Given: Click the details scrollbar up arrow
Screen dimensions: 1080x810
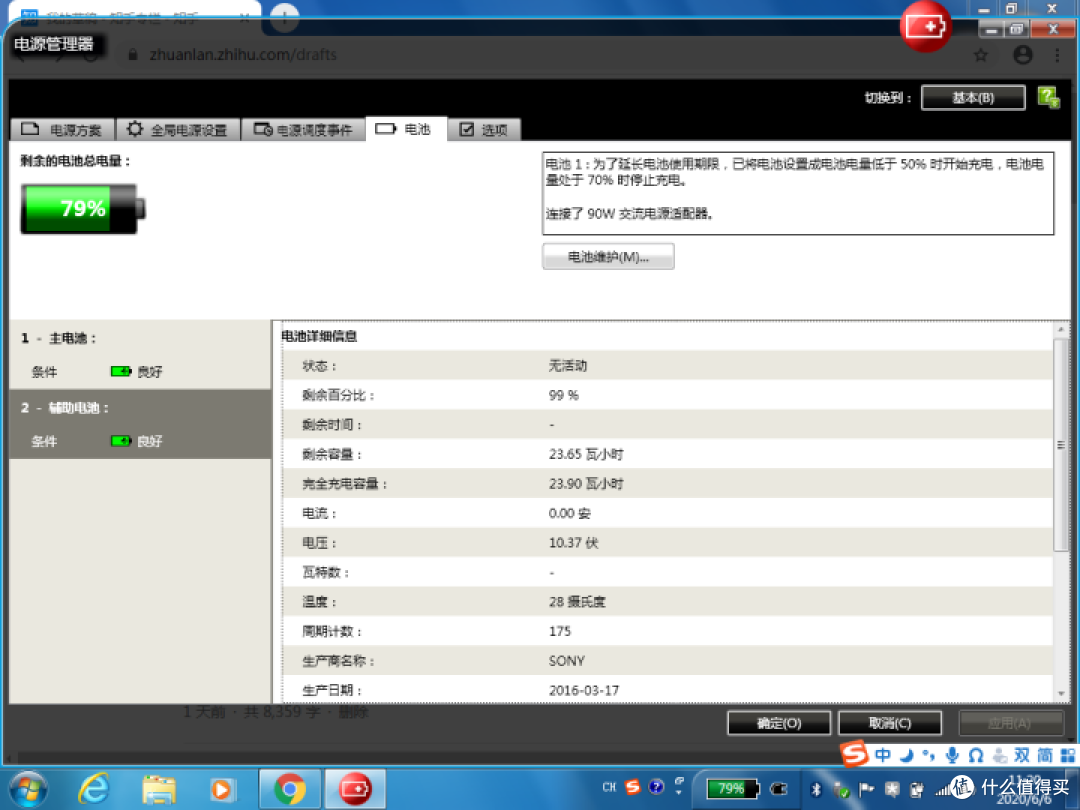Looking at the screenshot, I should click(x=1061, y=331).
